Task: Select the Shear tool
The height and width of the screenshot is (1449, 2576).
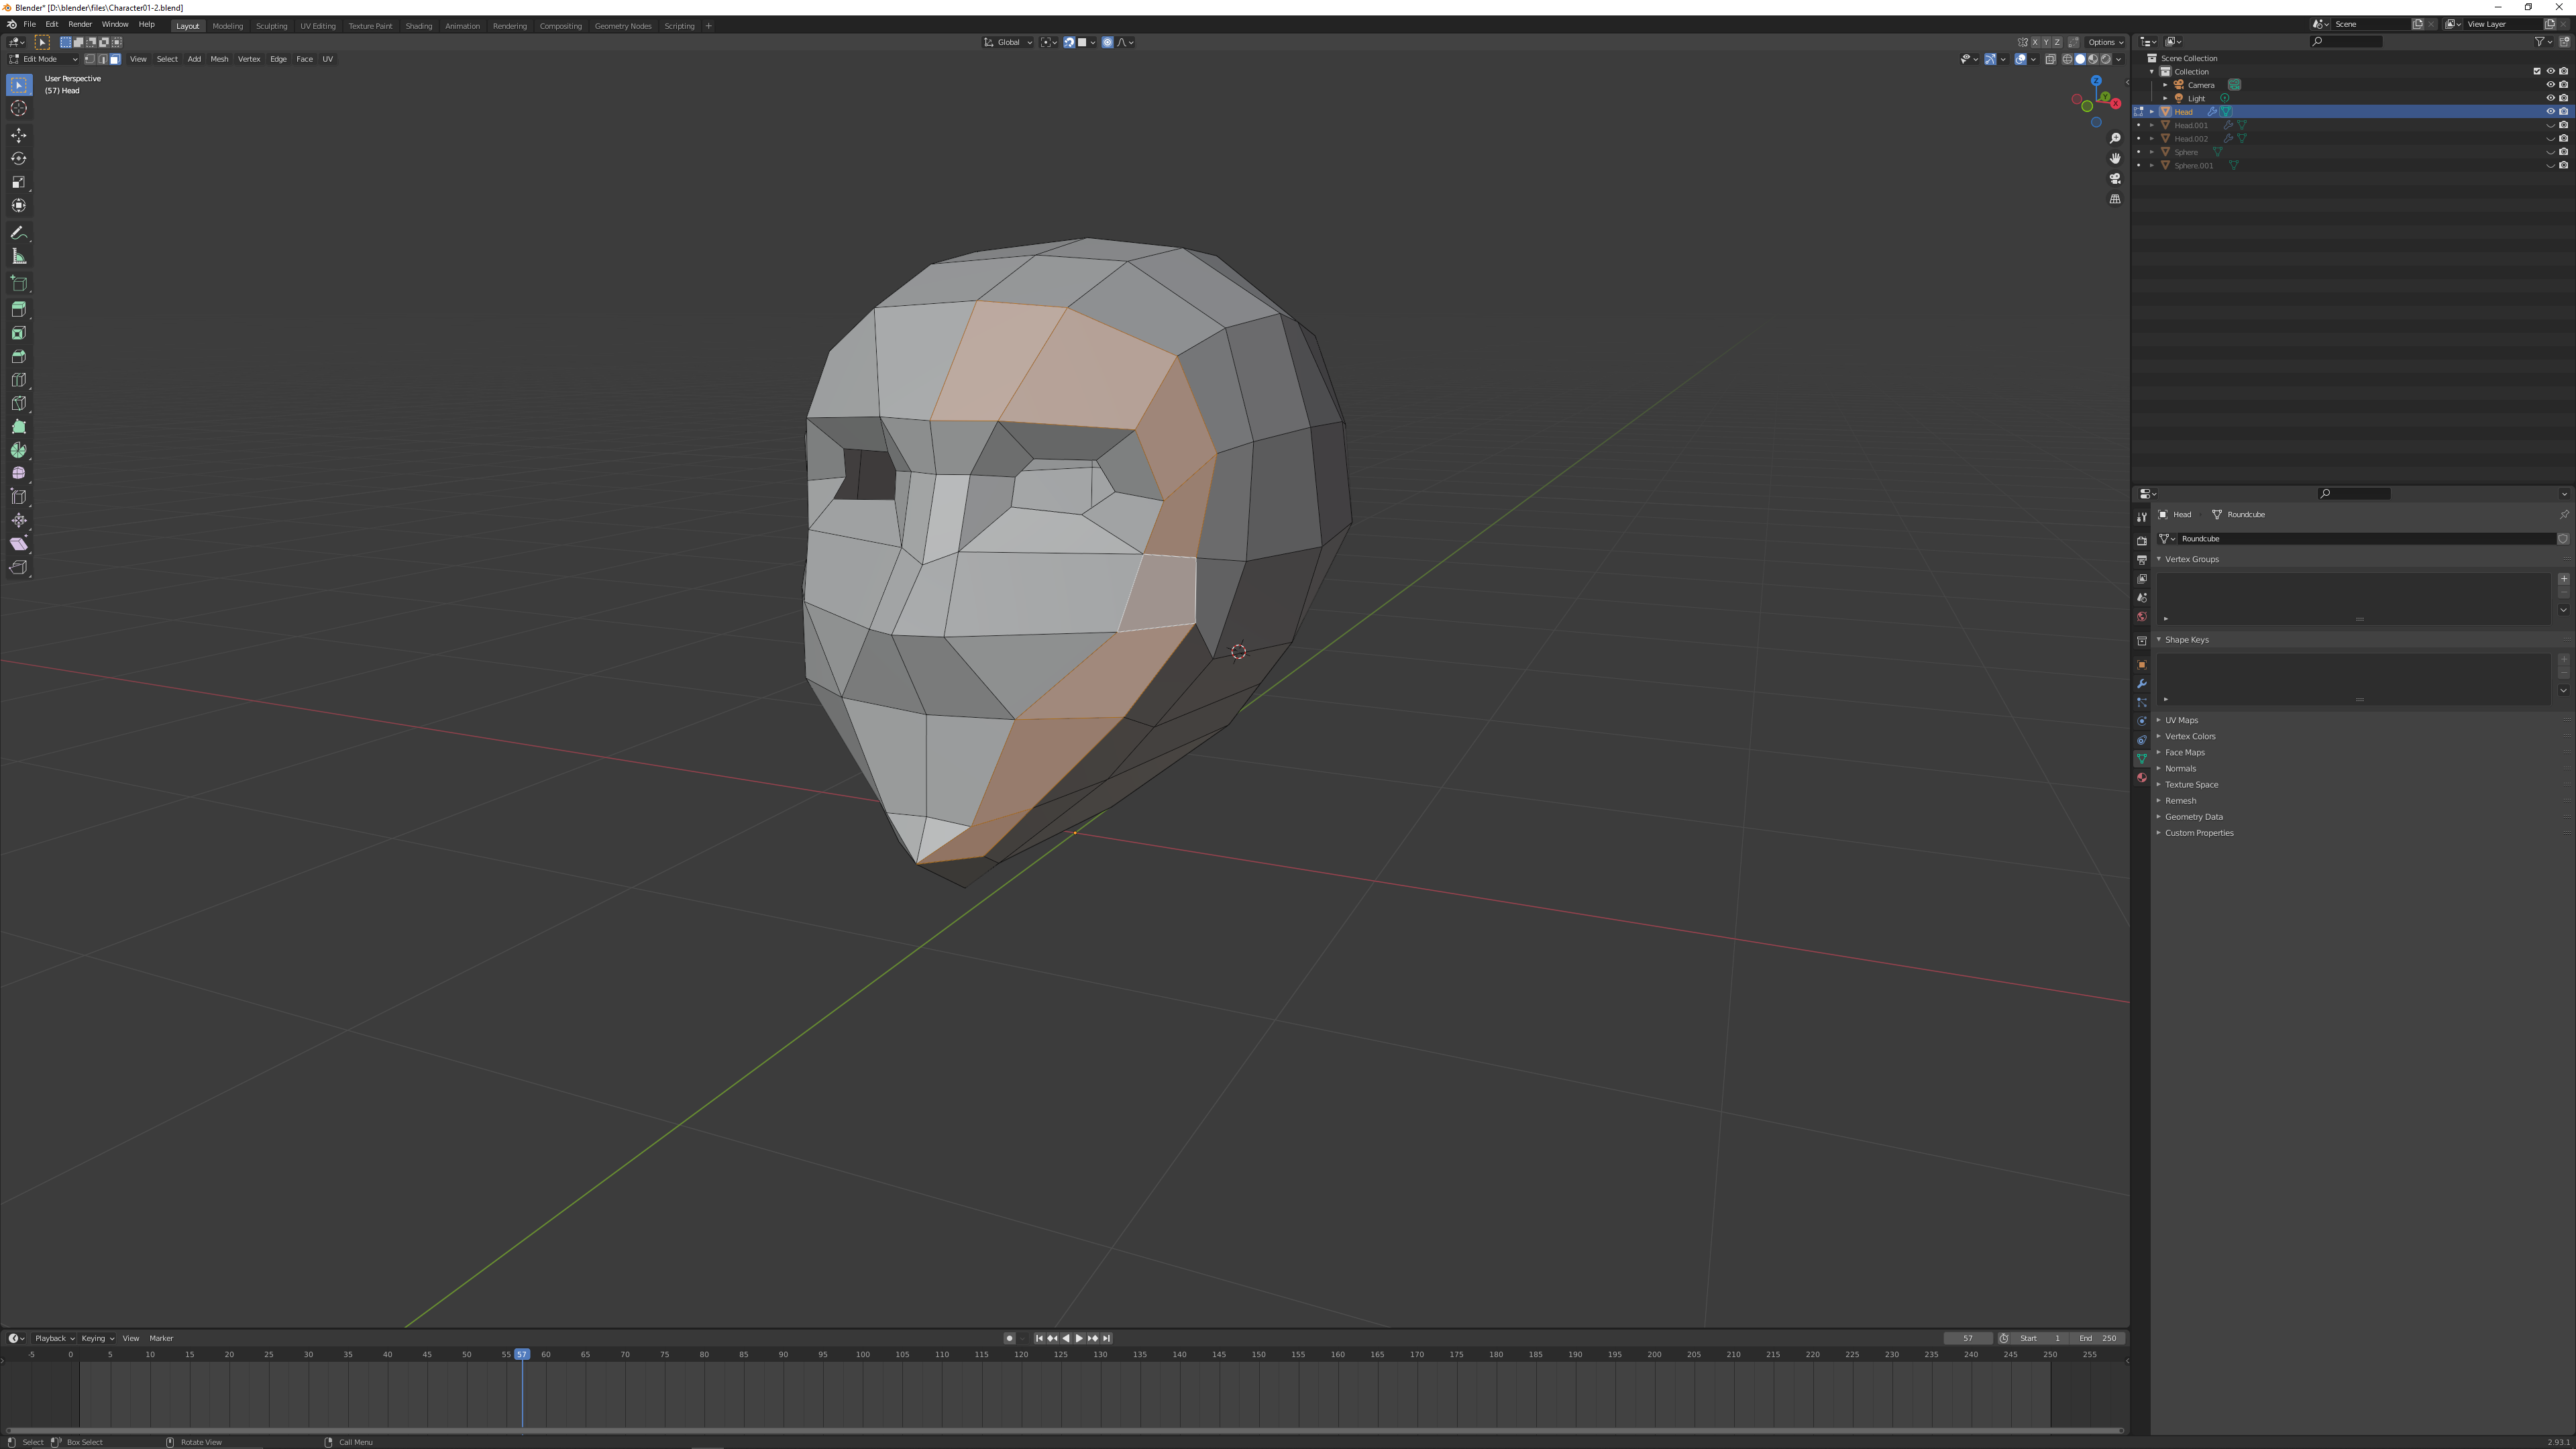Action: (19, 544)
